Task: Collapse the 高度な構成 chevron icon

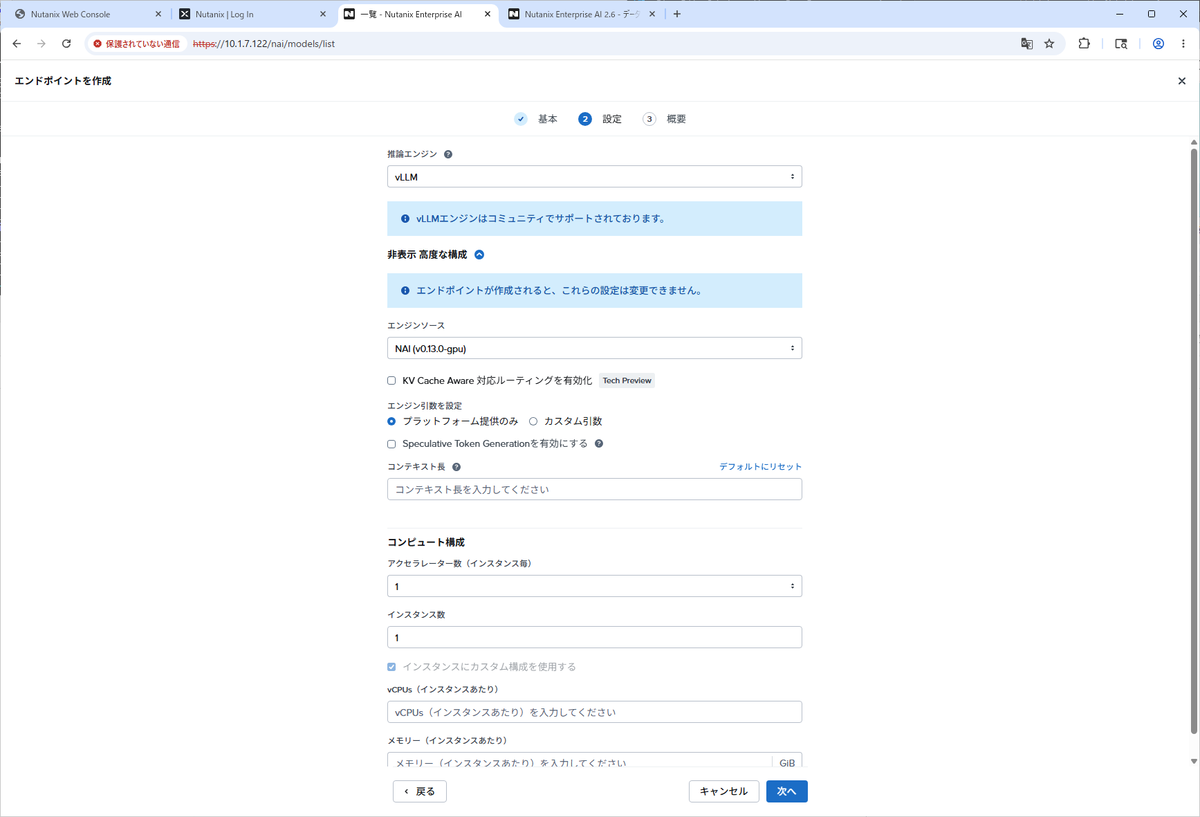Action: click(x=479, y=255)
